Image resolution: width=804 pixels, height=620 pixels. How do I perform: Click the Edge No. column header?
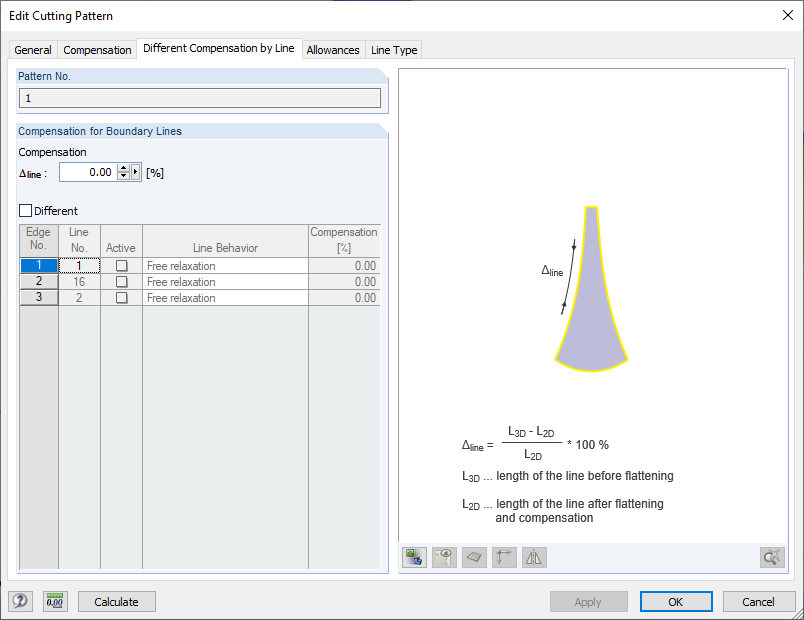click(x=39, y=241)
